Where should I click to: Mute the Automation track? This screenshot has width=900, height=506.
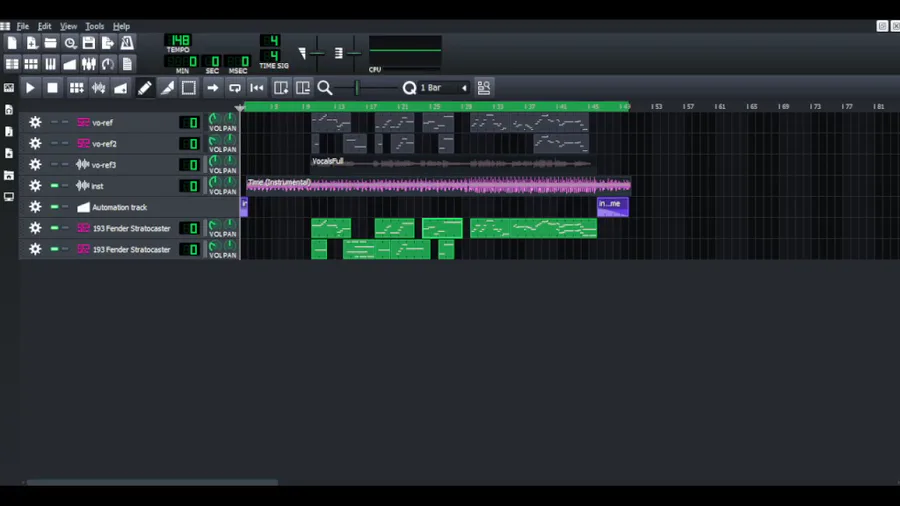click(55, 207)
